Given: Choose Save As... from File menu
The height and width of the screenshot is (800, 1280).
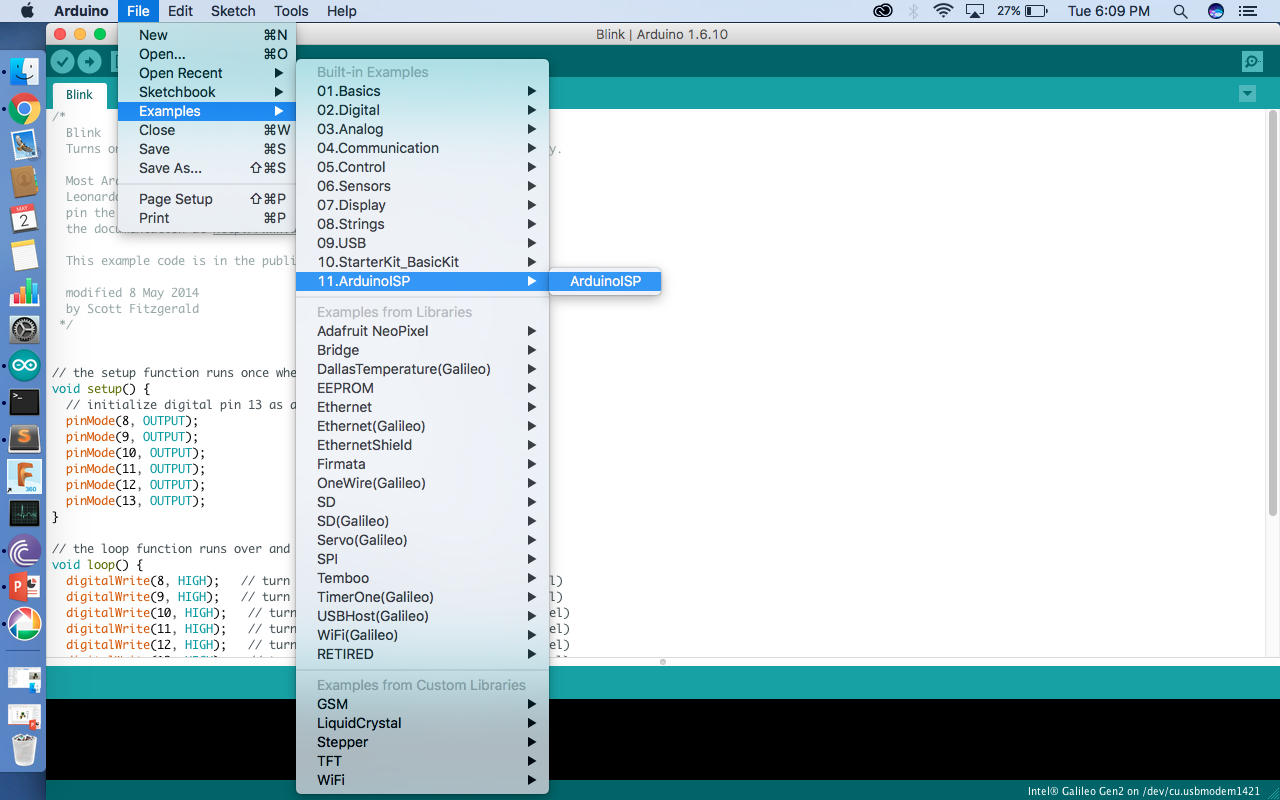Looking at the screenshot, I should [207, 168].
